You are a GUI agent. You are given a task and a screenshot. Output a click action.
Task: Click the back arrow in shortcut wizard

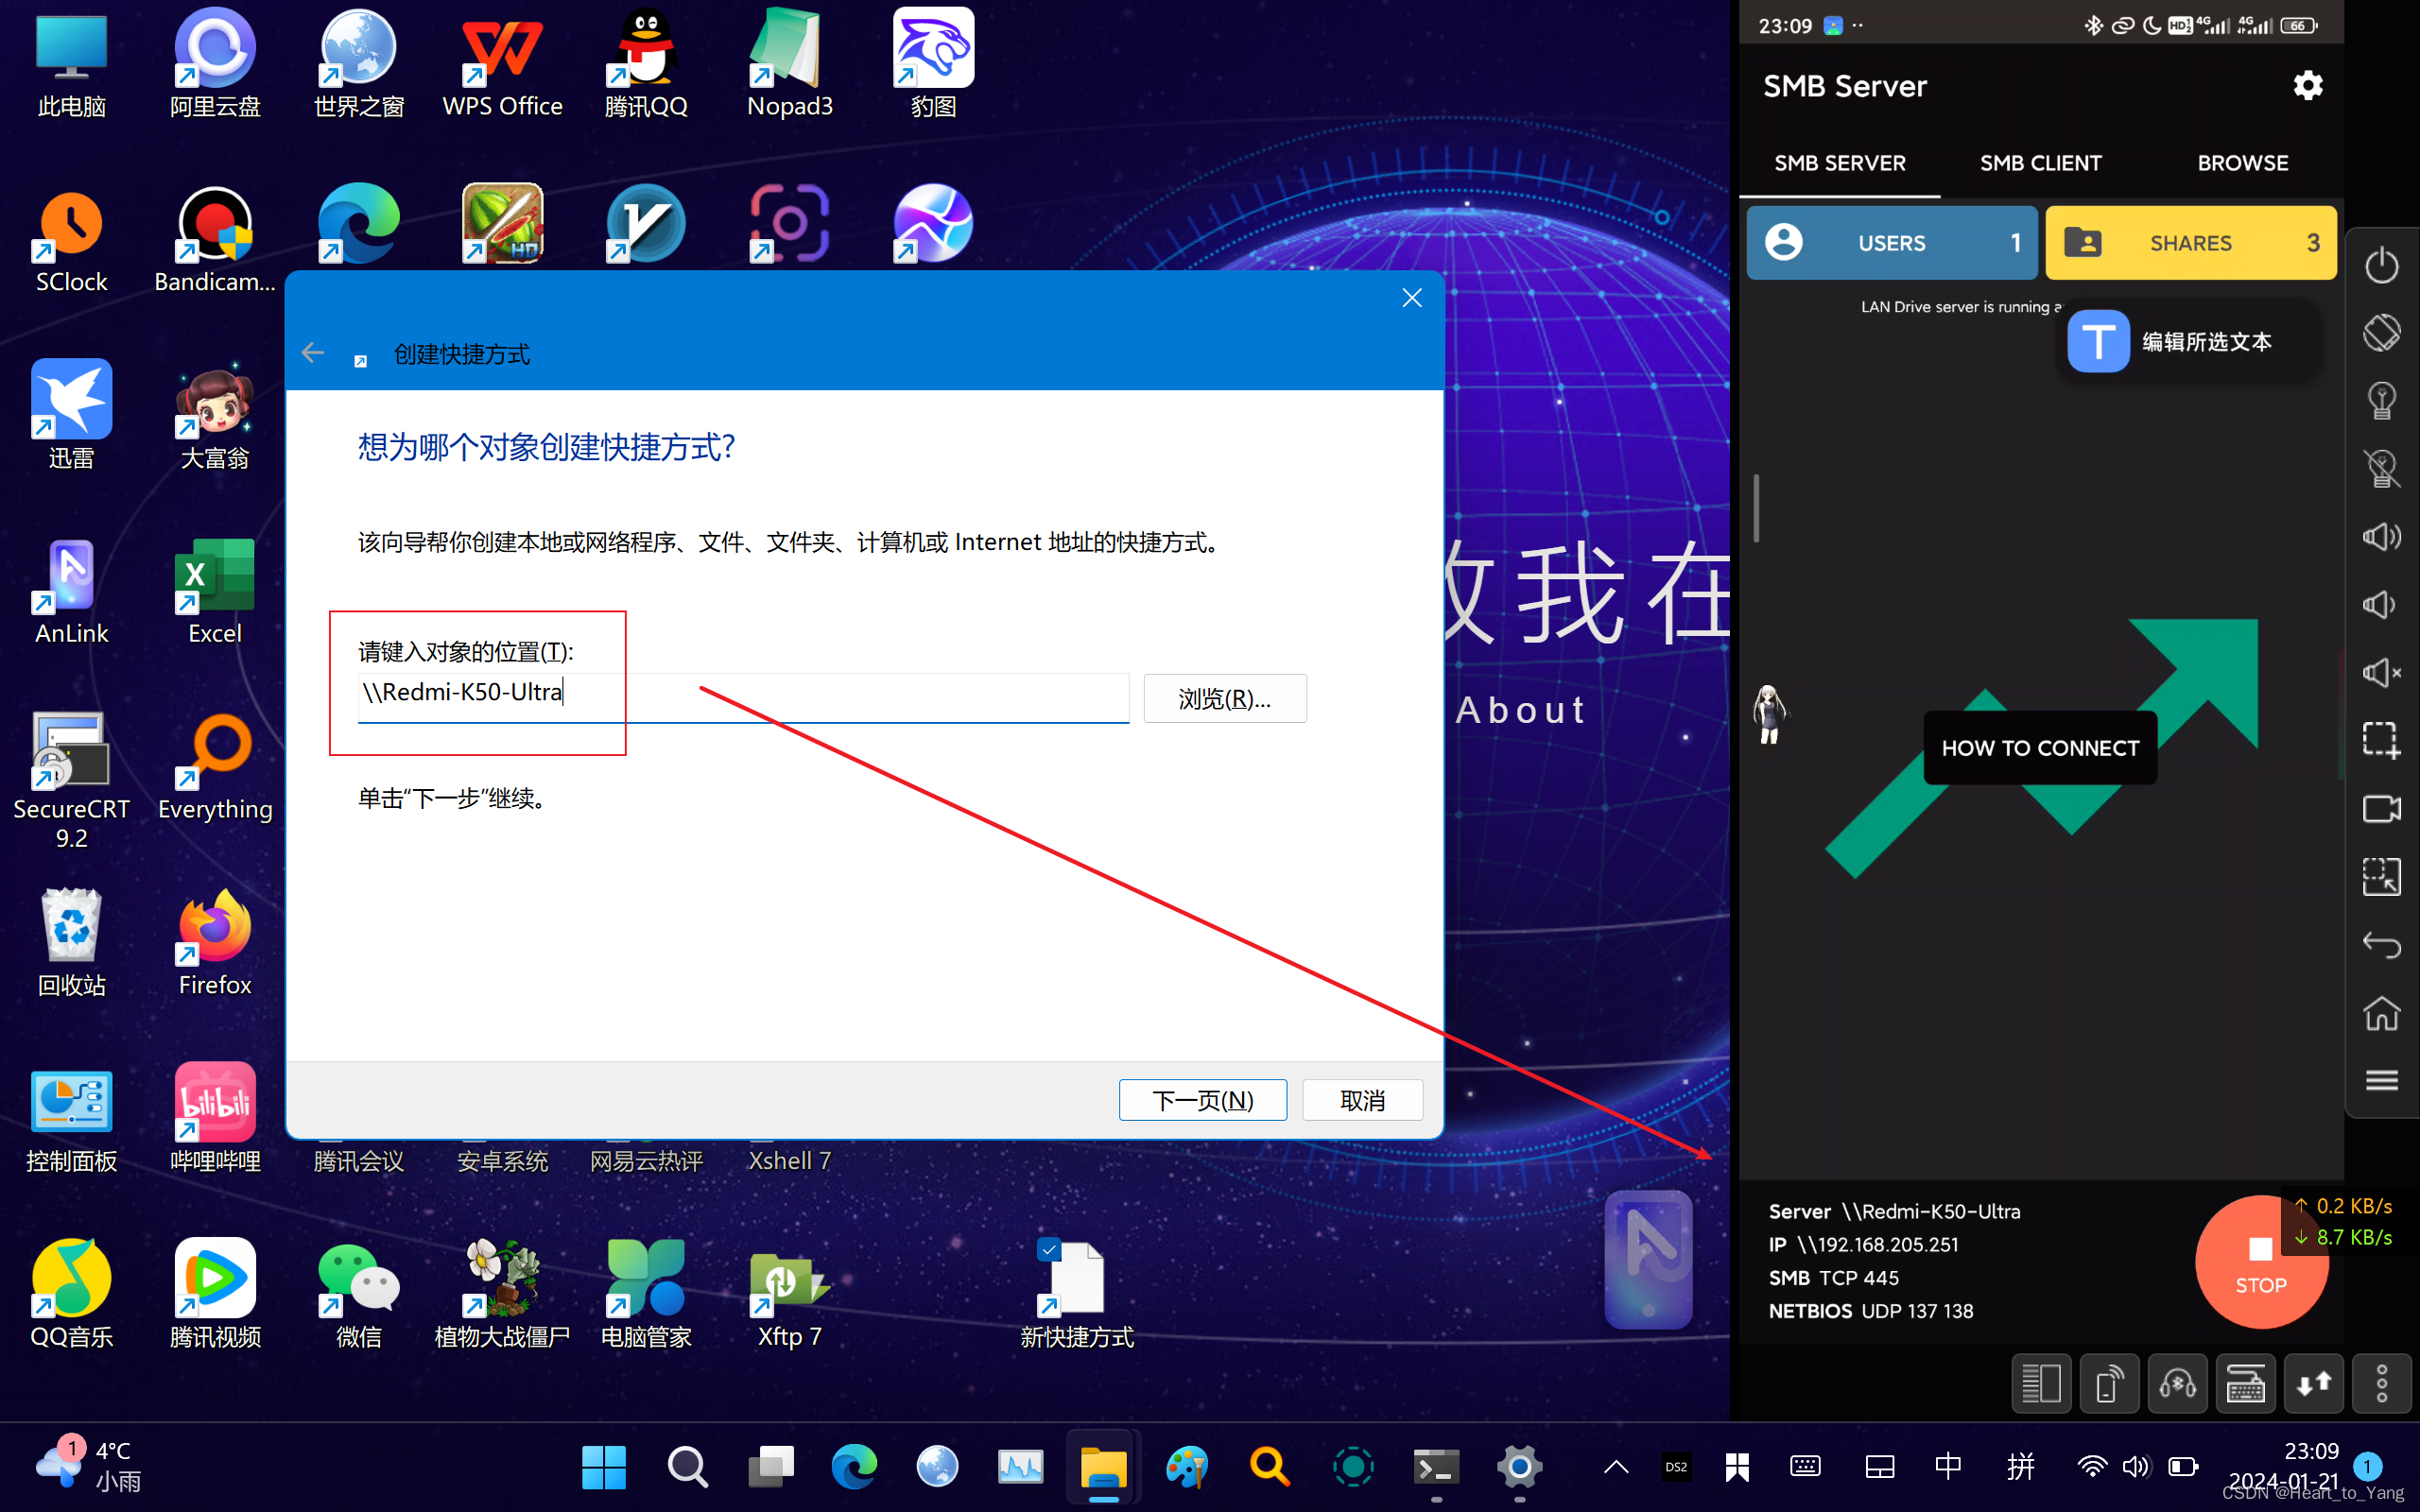[x=313, y=353]
